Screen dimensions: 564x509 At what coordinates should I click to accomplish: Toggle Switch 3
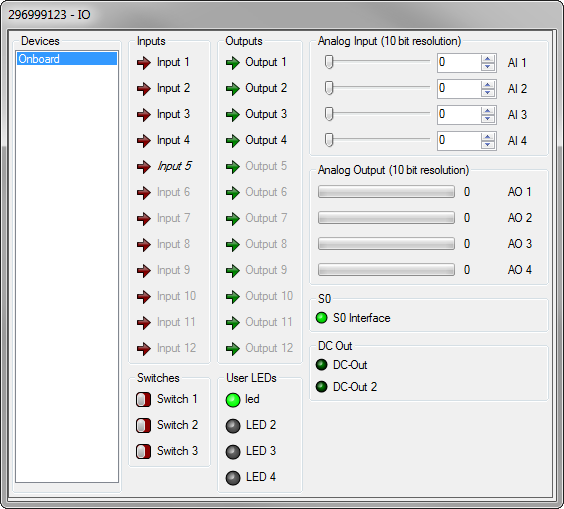point(144,451)
